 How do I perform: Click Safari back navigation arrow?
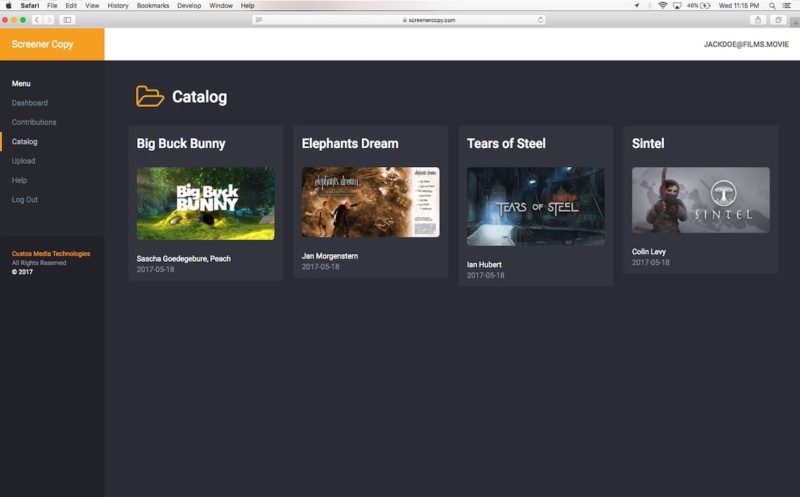click(37, 20)
